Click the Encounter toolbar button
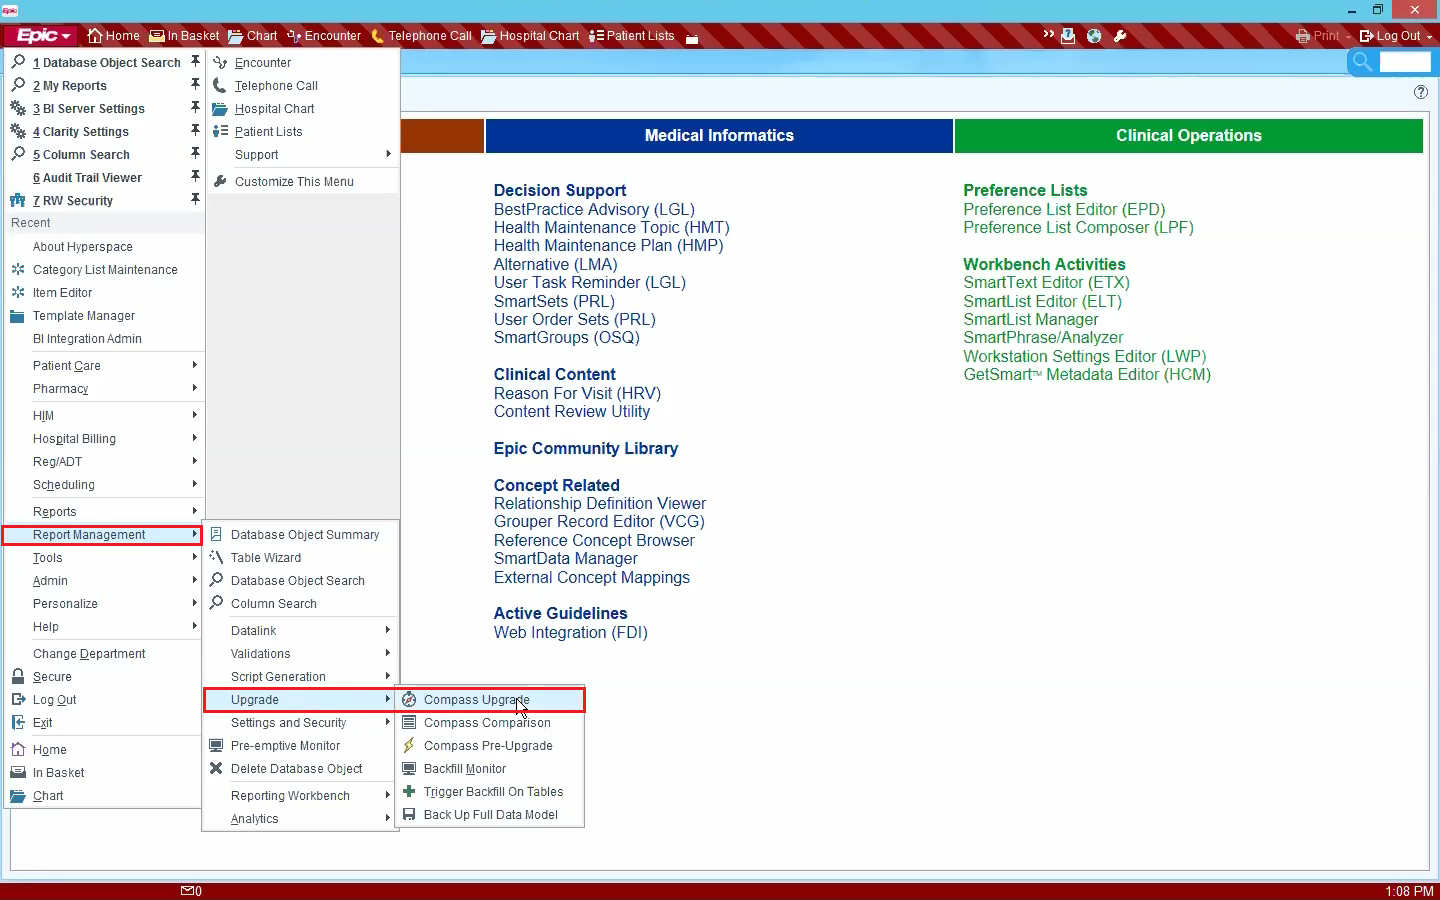The width and height of the screenshot is (1440, 900). click(x=323, y=36)
